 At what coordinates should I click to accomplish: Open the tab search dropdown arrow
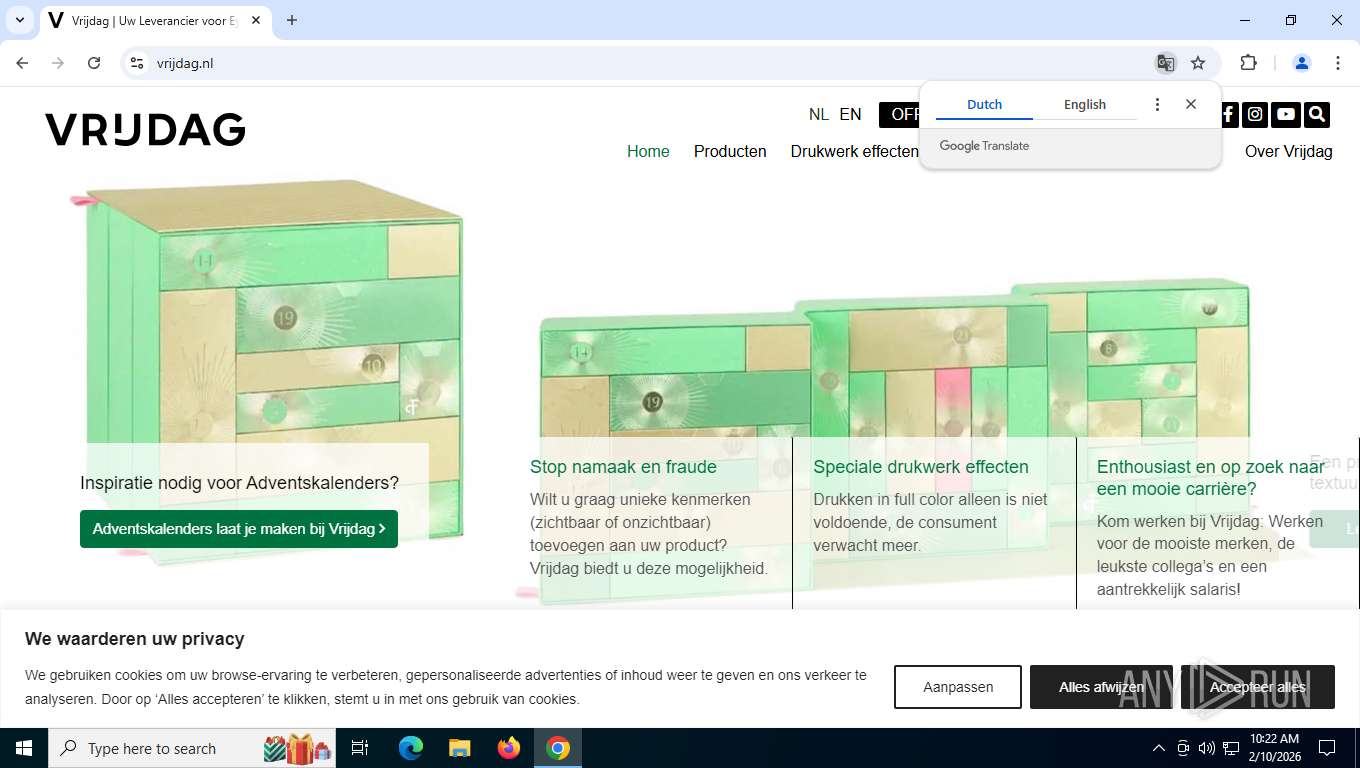(x=19, y=20)
